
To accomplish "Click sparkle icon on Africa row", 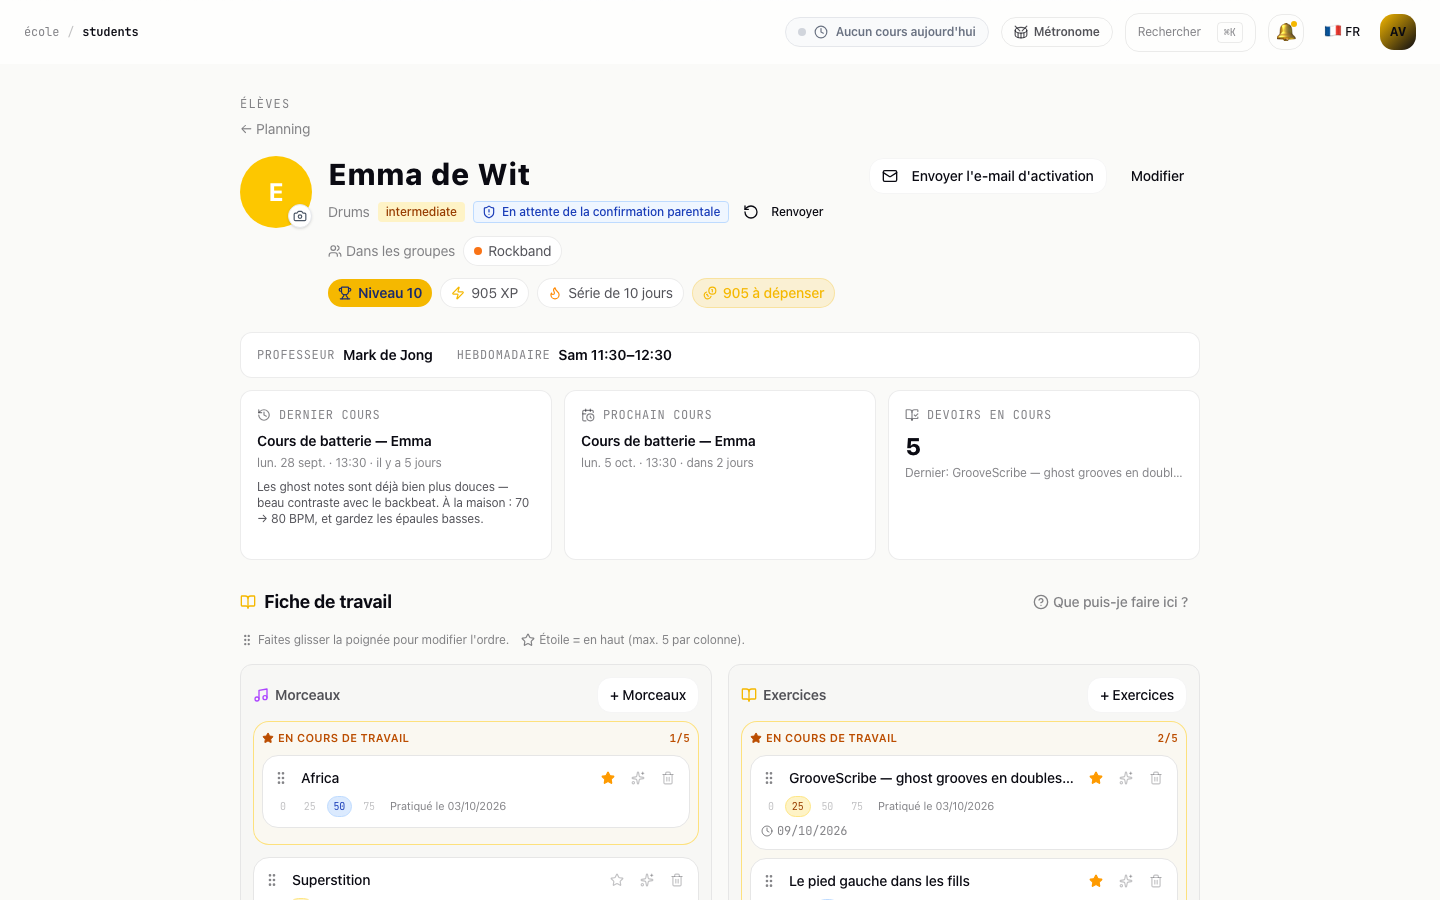I will click(638, 778).
